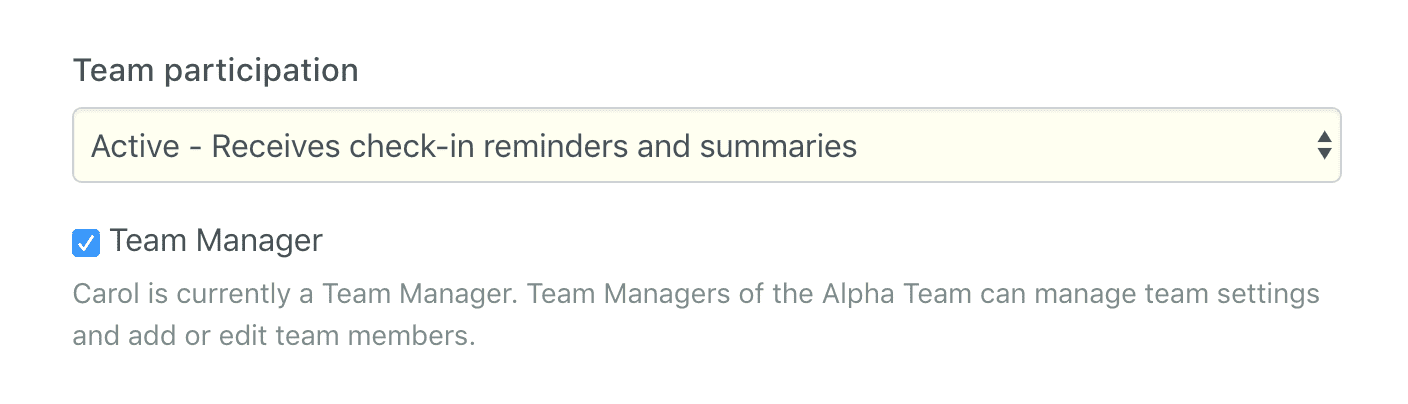The height and width of the screenshot is (404, 1408).
Task: Click the up-down arrows on the participation select
Action: coord(1323,146)
